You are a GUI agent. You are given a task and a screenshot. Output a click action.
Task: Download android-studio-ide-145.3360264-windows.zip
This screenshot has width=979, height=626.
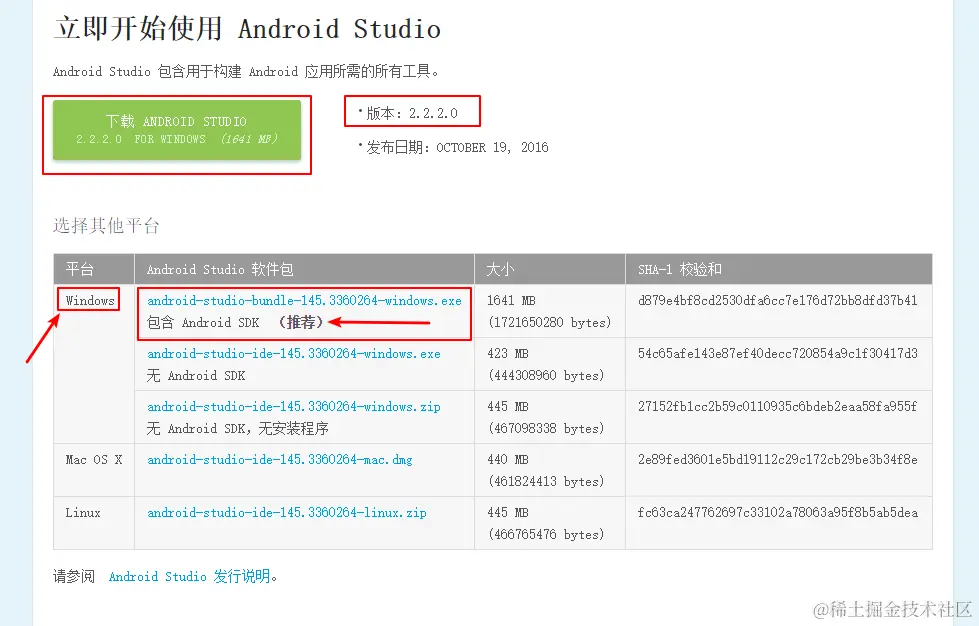pos(293,406)
